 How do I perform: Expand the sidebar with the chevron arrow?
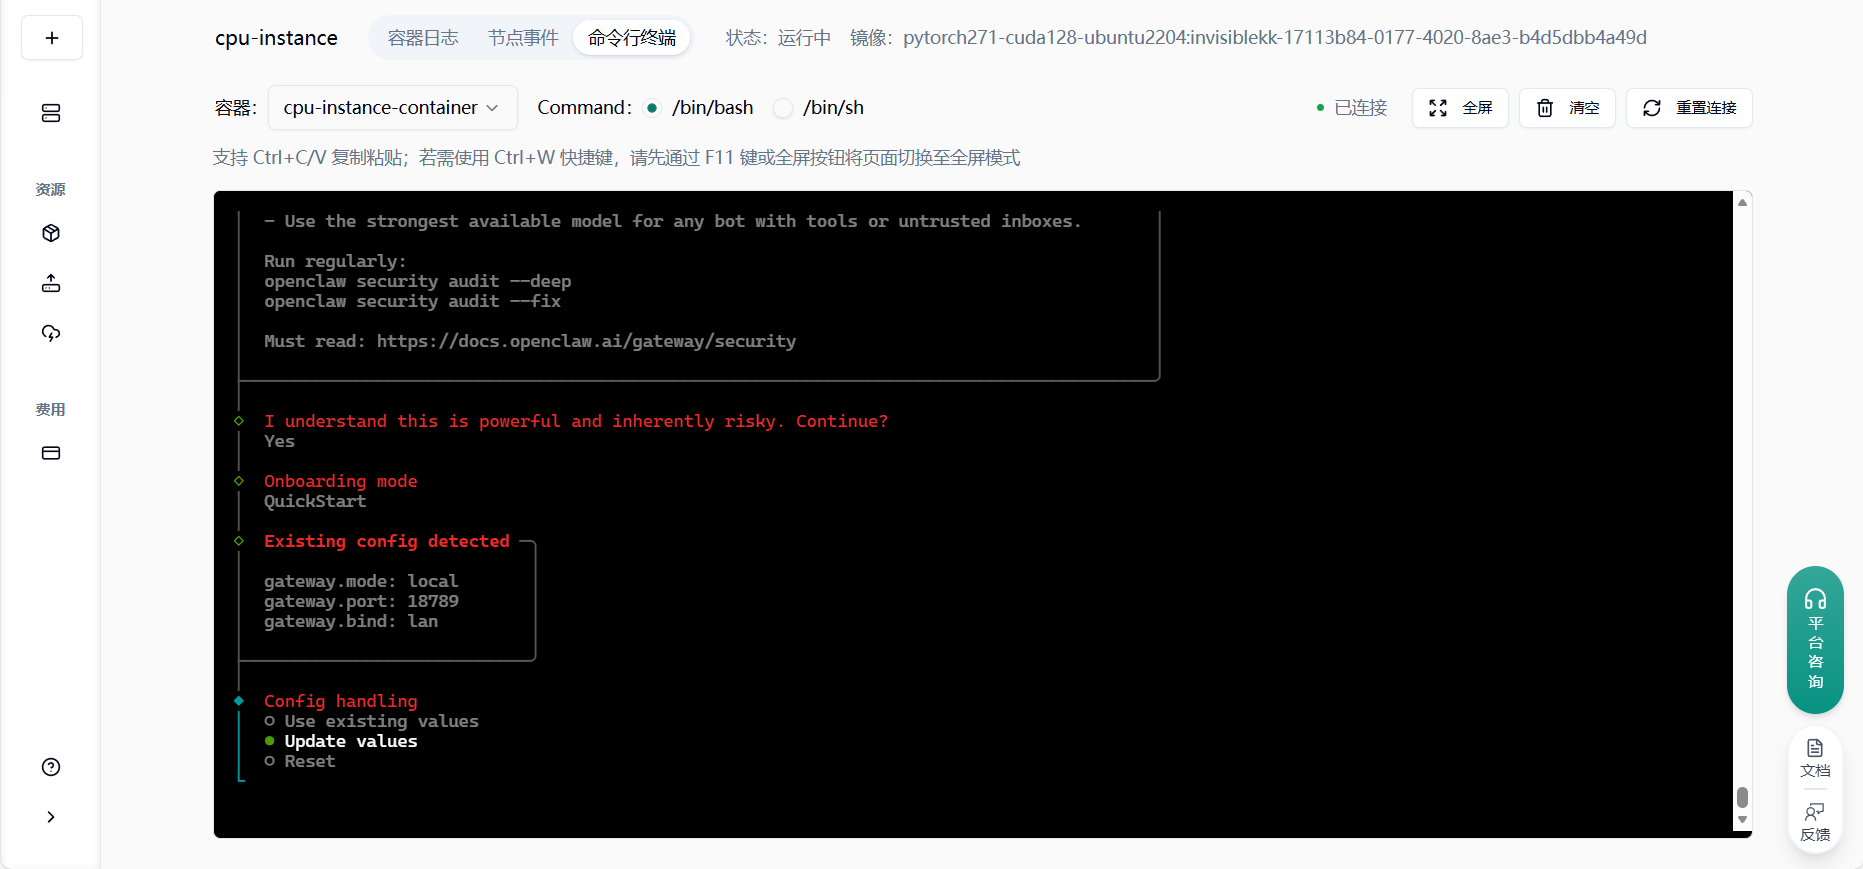coord(51,817)
